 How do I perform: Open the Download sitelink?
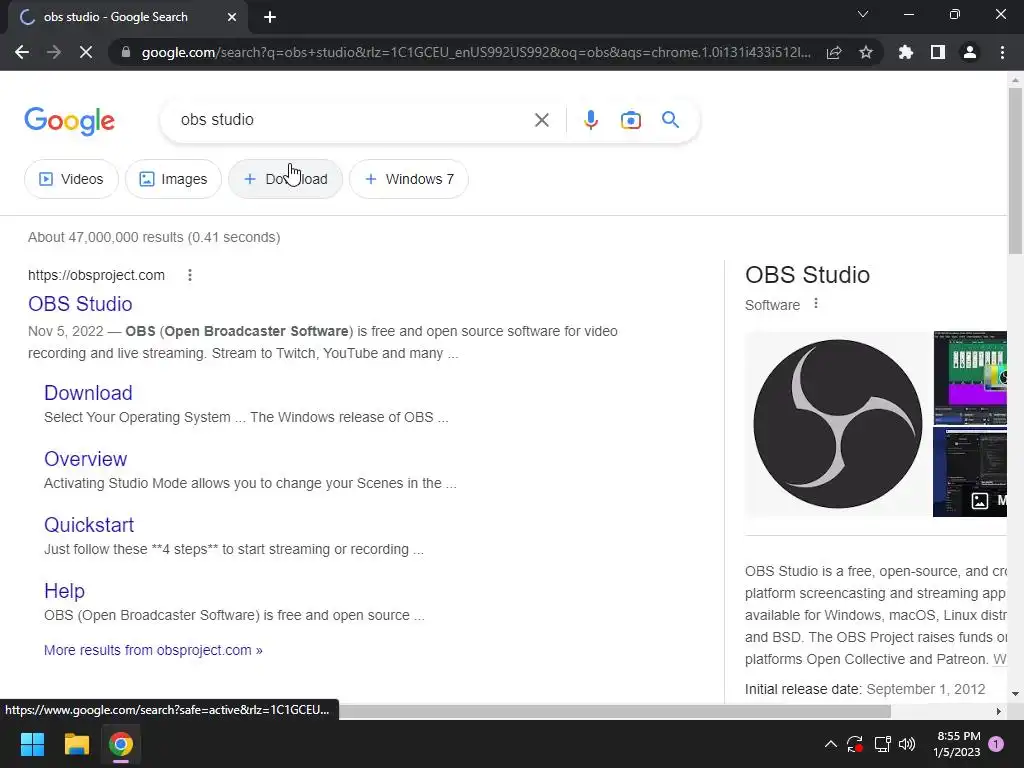88,392
